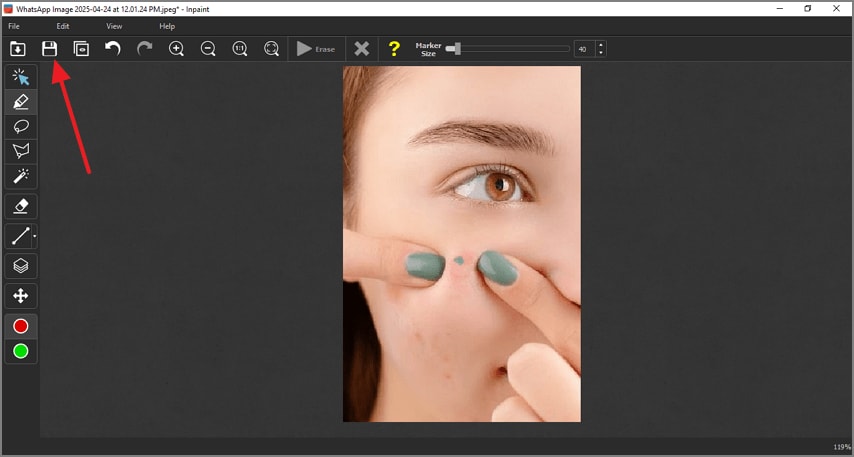
Task: Select the Marker tool
Action: [x=21, y=102]
